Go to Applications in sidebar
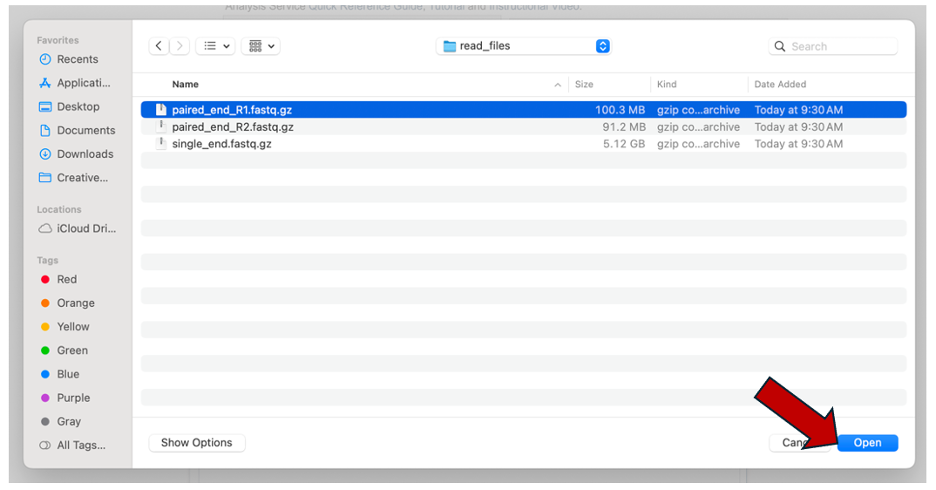Viewport: 936px width, 490px height. coord(75,83)
